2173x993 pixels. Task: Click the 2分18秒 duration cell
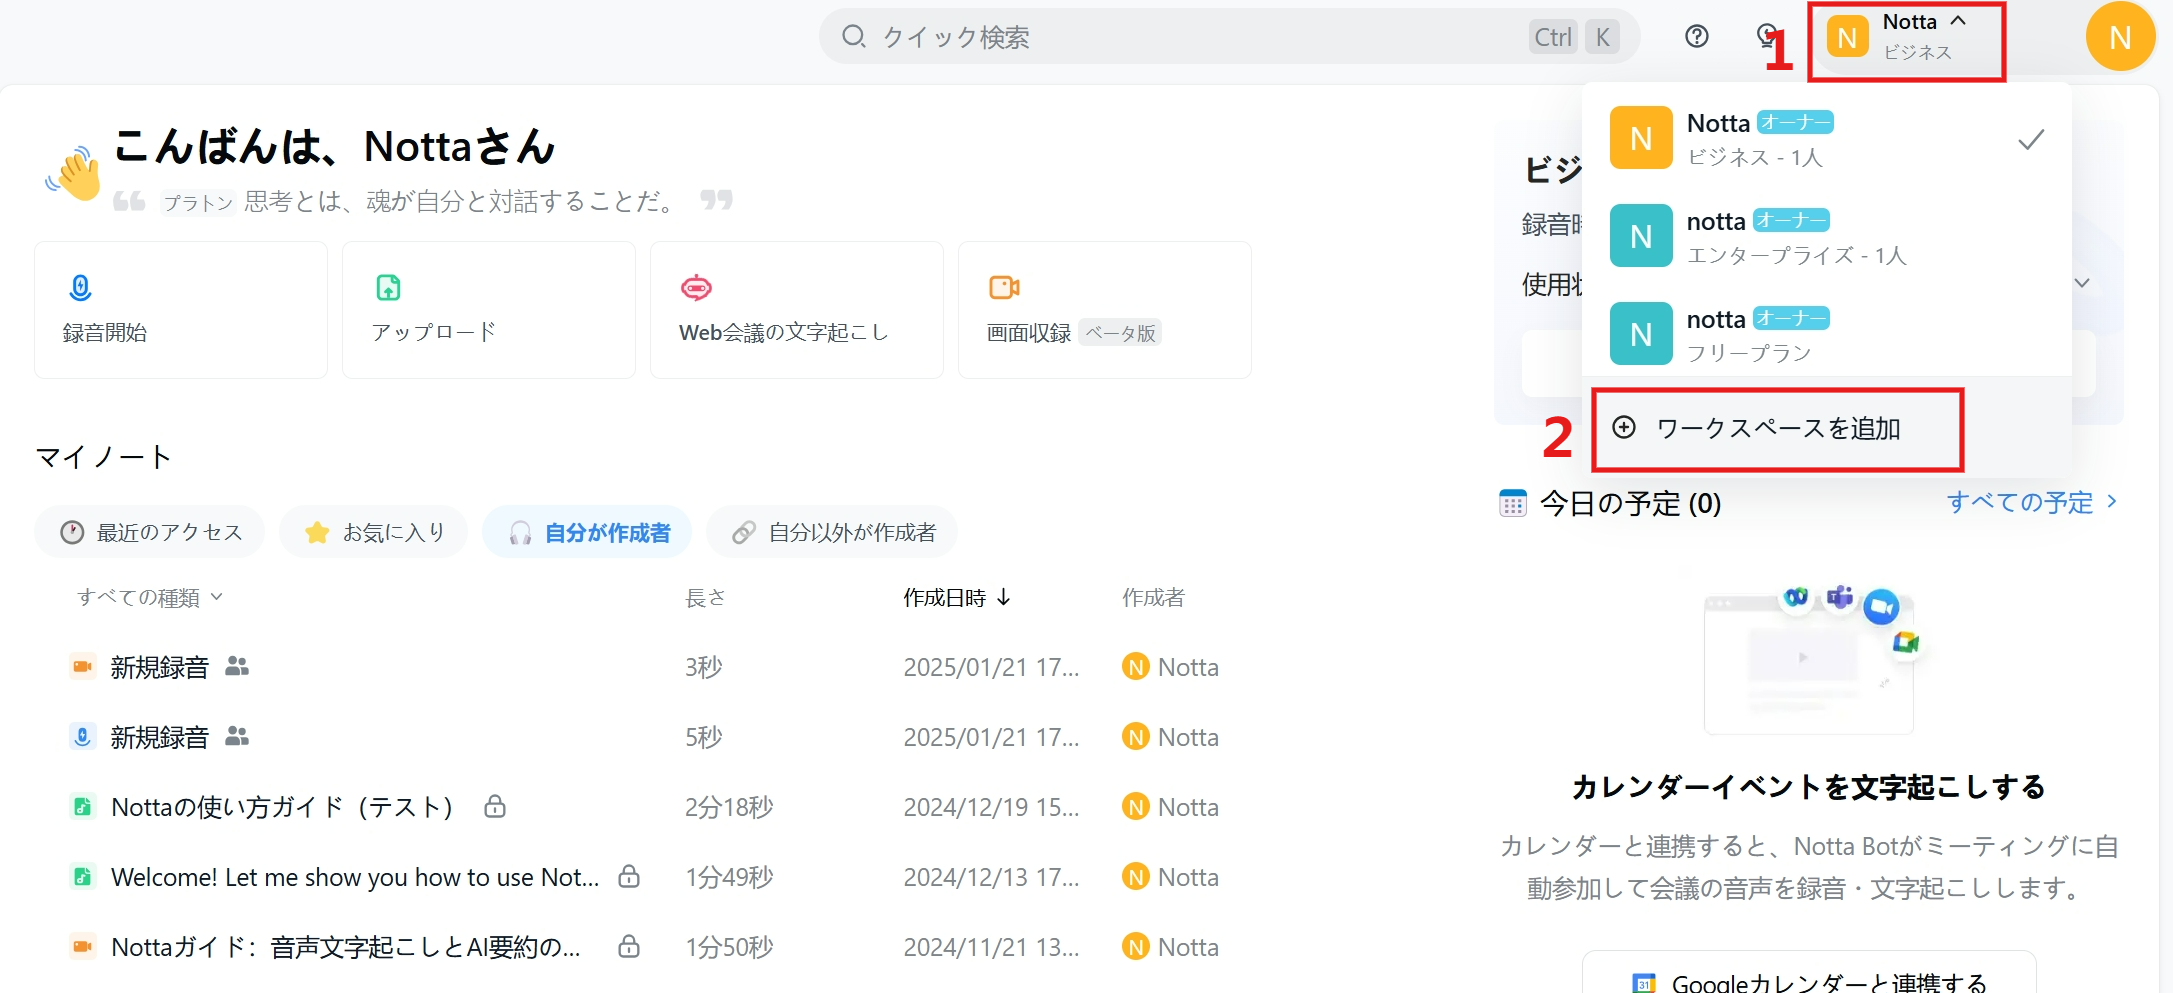(729, 807)
